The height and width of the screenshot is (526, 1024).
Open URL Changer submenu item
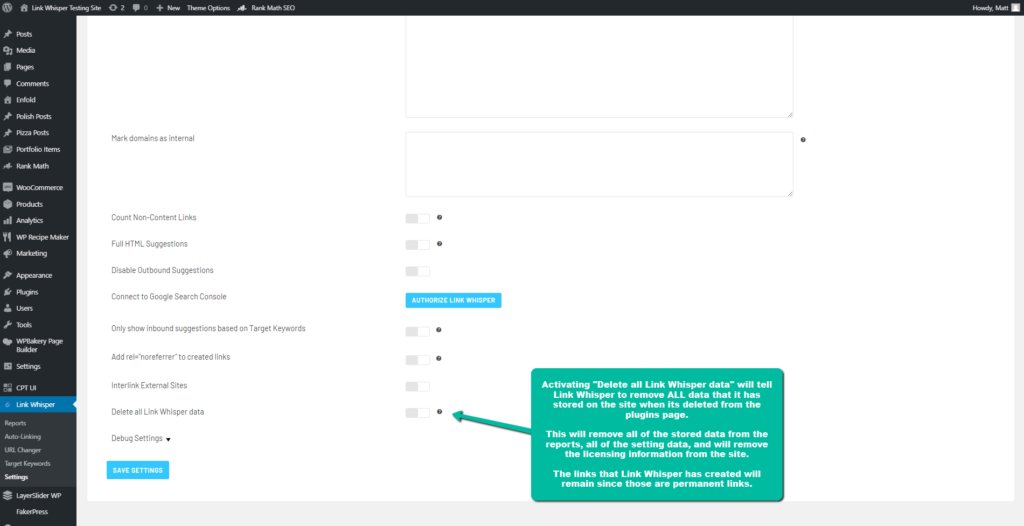[22, 450]
